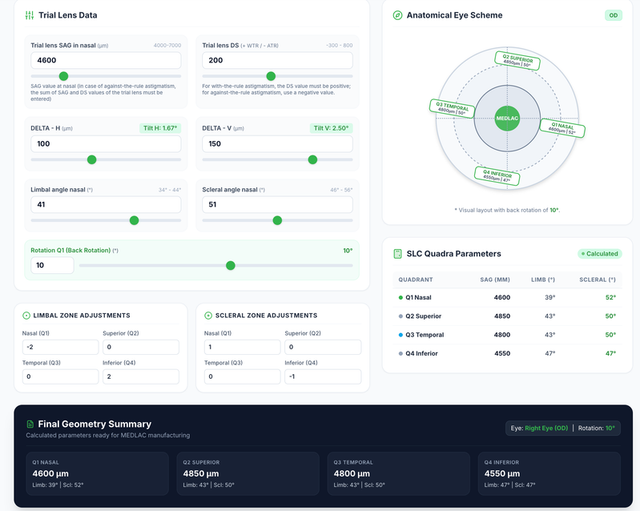Click the compass icon beside Anatomical Eye Scheme

[397, 16]
